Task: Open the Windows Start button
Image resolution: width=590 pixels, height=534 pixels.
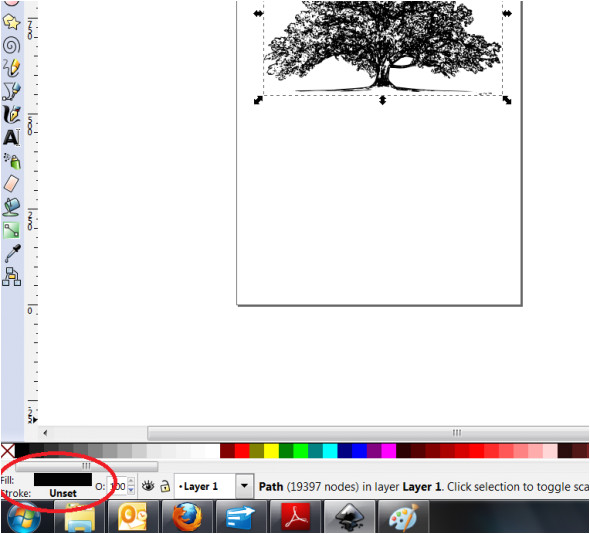Action: [x=24, y=518]
